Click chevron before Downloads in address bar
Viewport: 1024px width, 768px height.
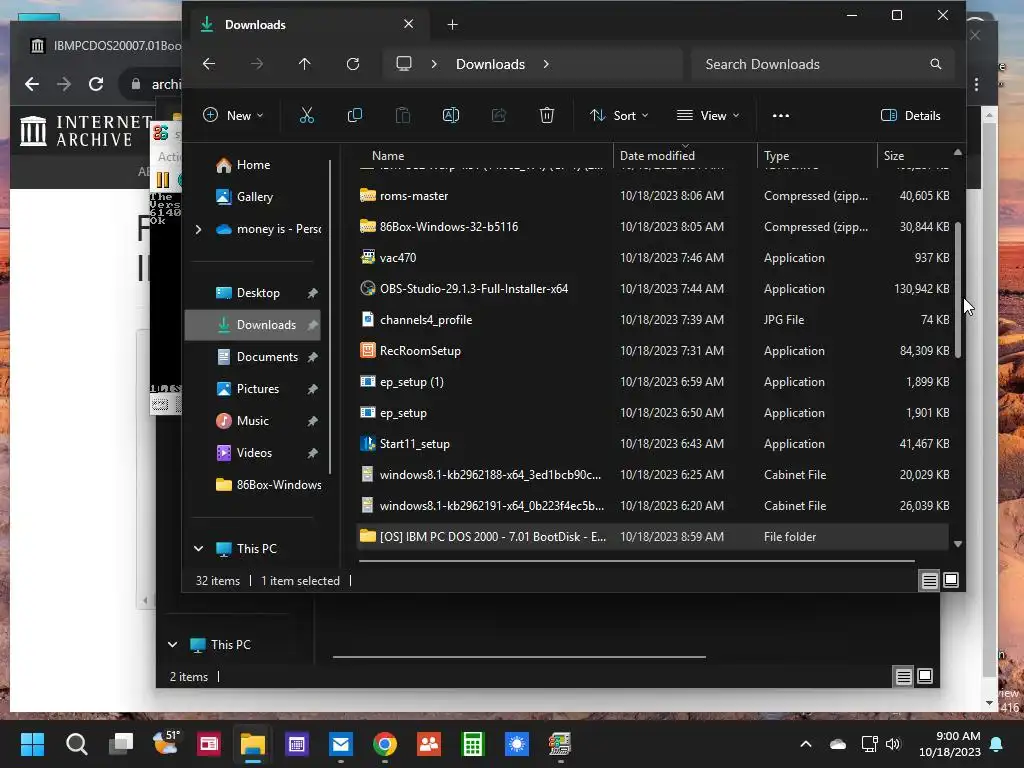[434, 64]
